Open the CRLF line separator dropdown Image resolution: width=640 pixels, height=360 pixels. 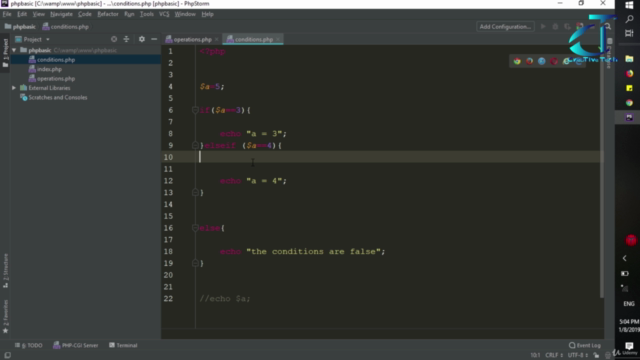tap(554, 355)
